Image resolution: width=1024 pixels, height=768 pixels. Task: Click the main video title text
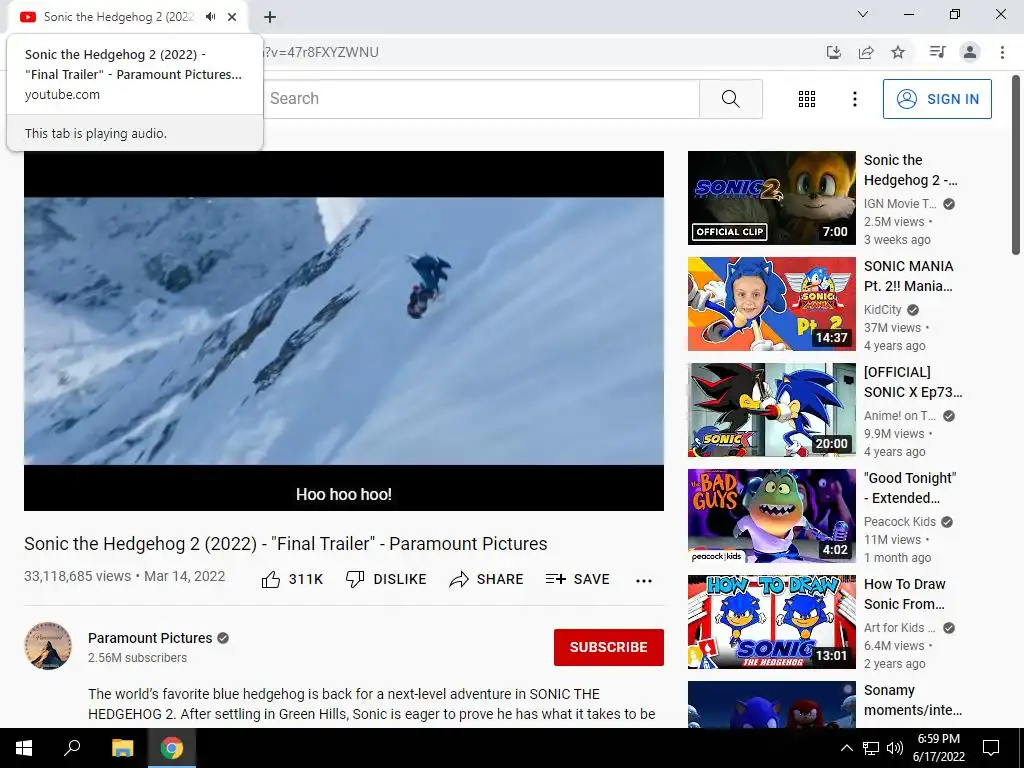285,543
